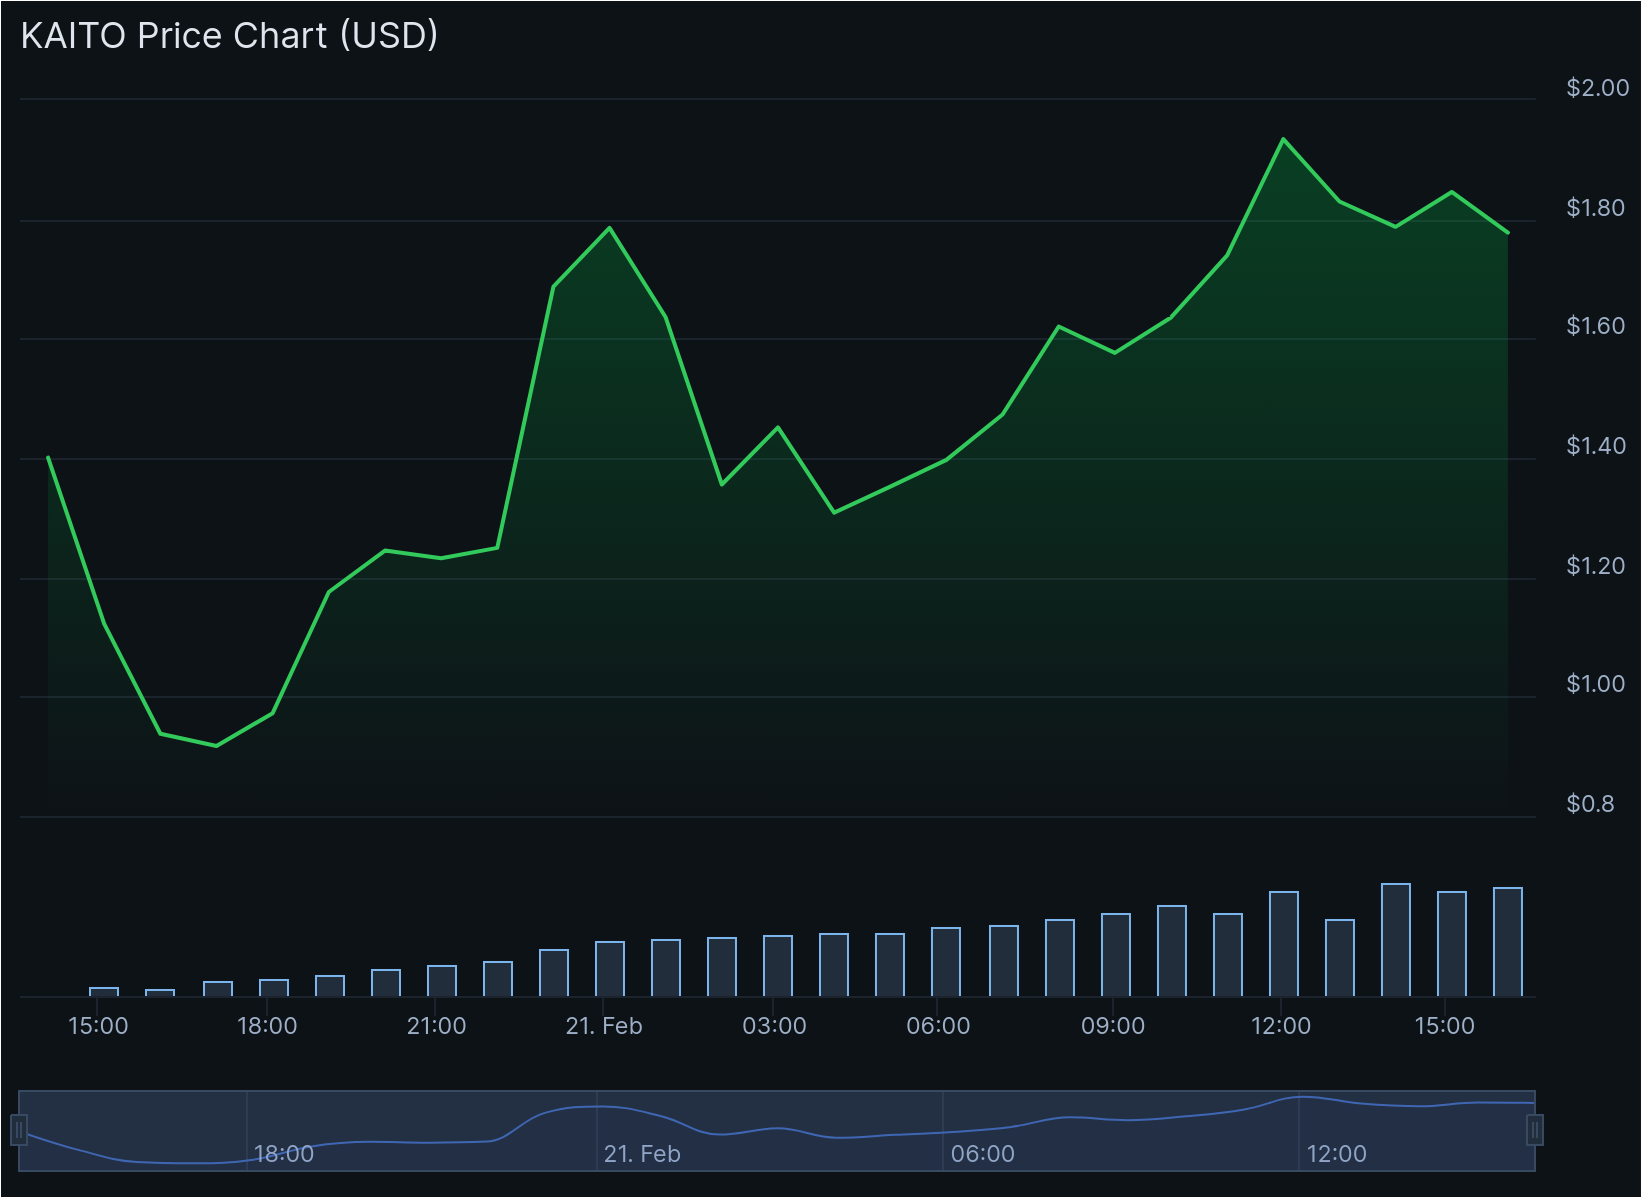The image size is (1644, 1200).
Task: Click the left navigator range handle
Action: pyautogui.click(x=19, y=1130)
